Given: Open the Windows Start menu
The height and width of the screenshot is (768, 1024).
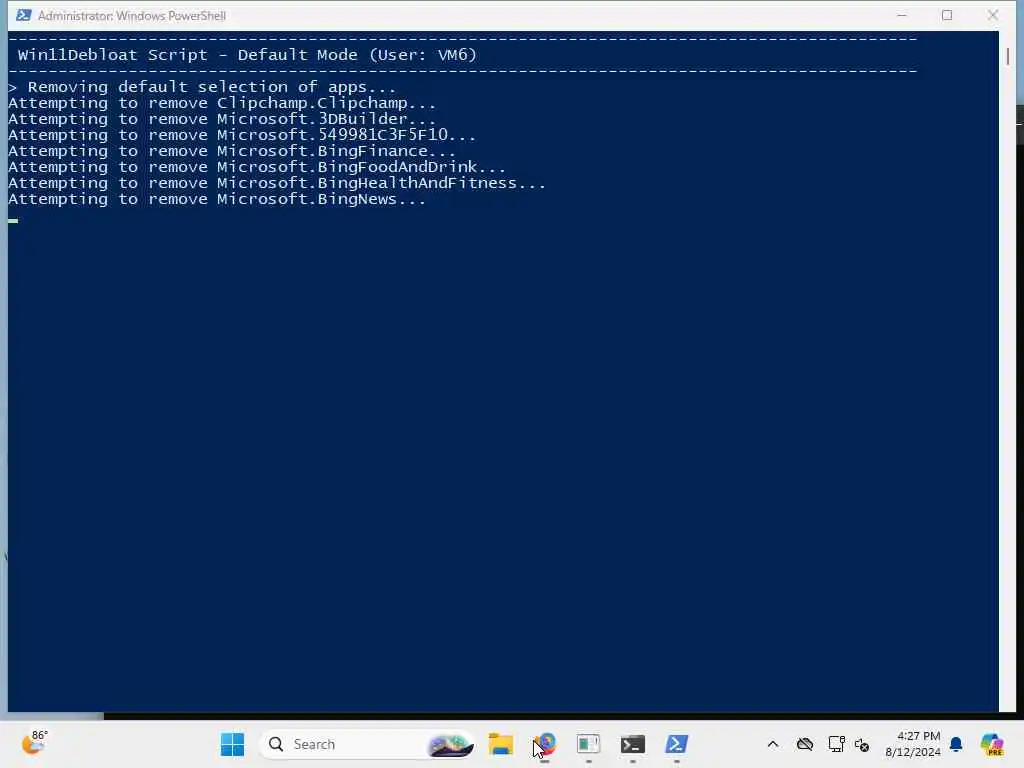Looking at the screenshot, I should point(232,744).
